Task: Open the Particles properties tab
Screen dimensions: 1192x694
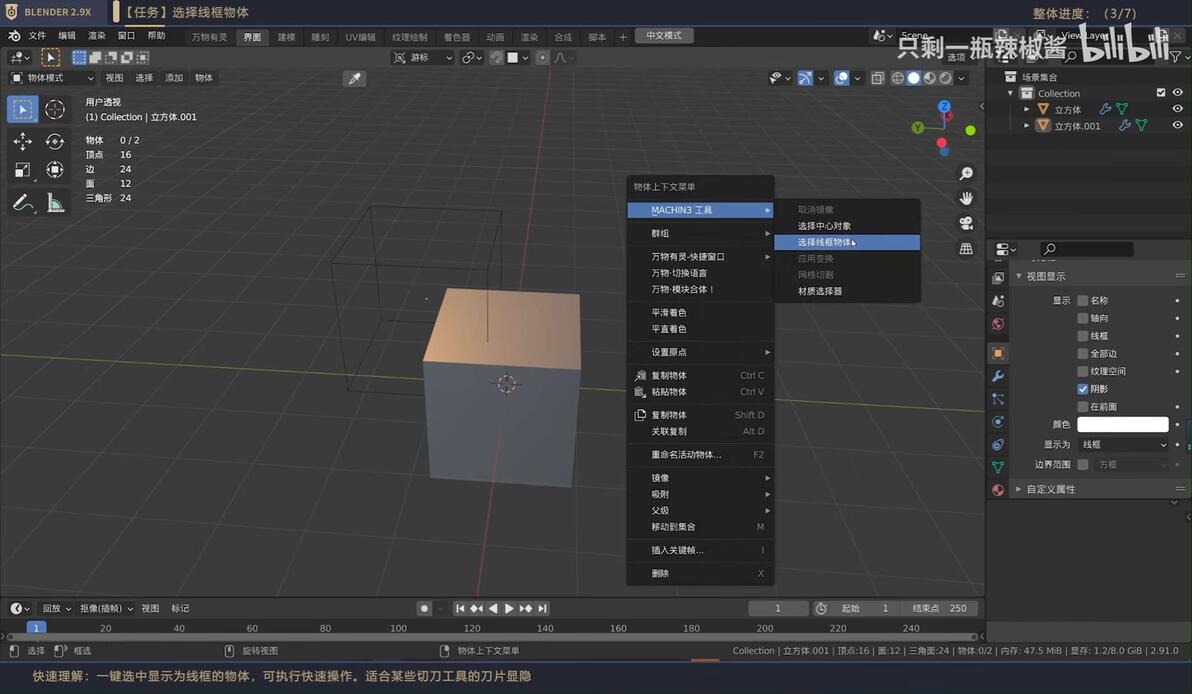Action: (x=998, y=399)
